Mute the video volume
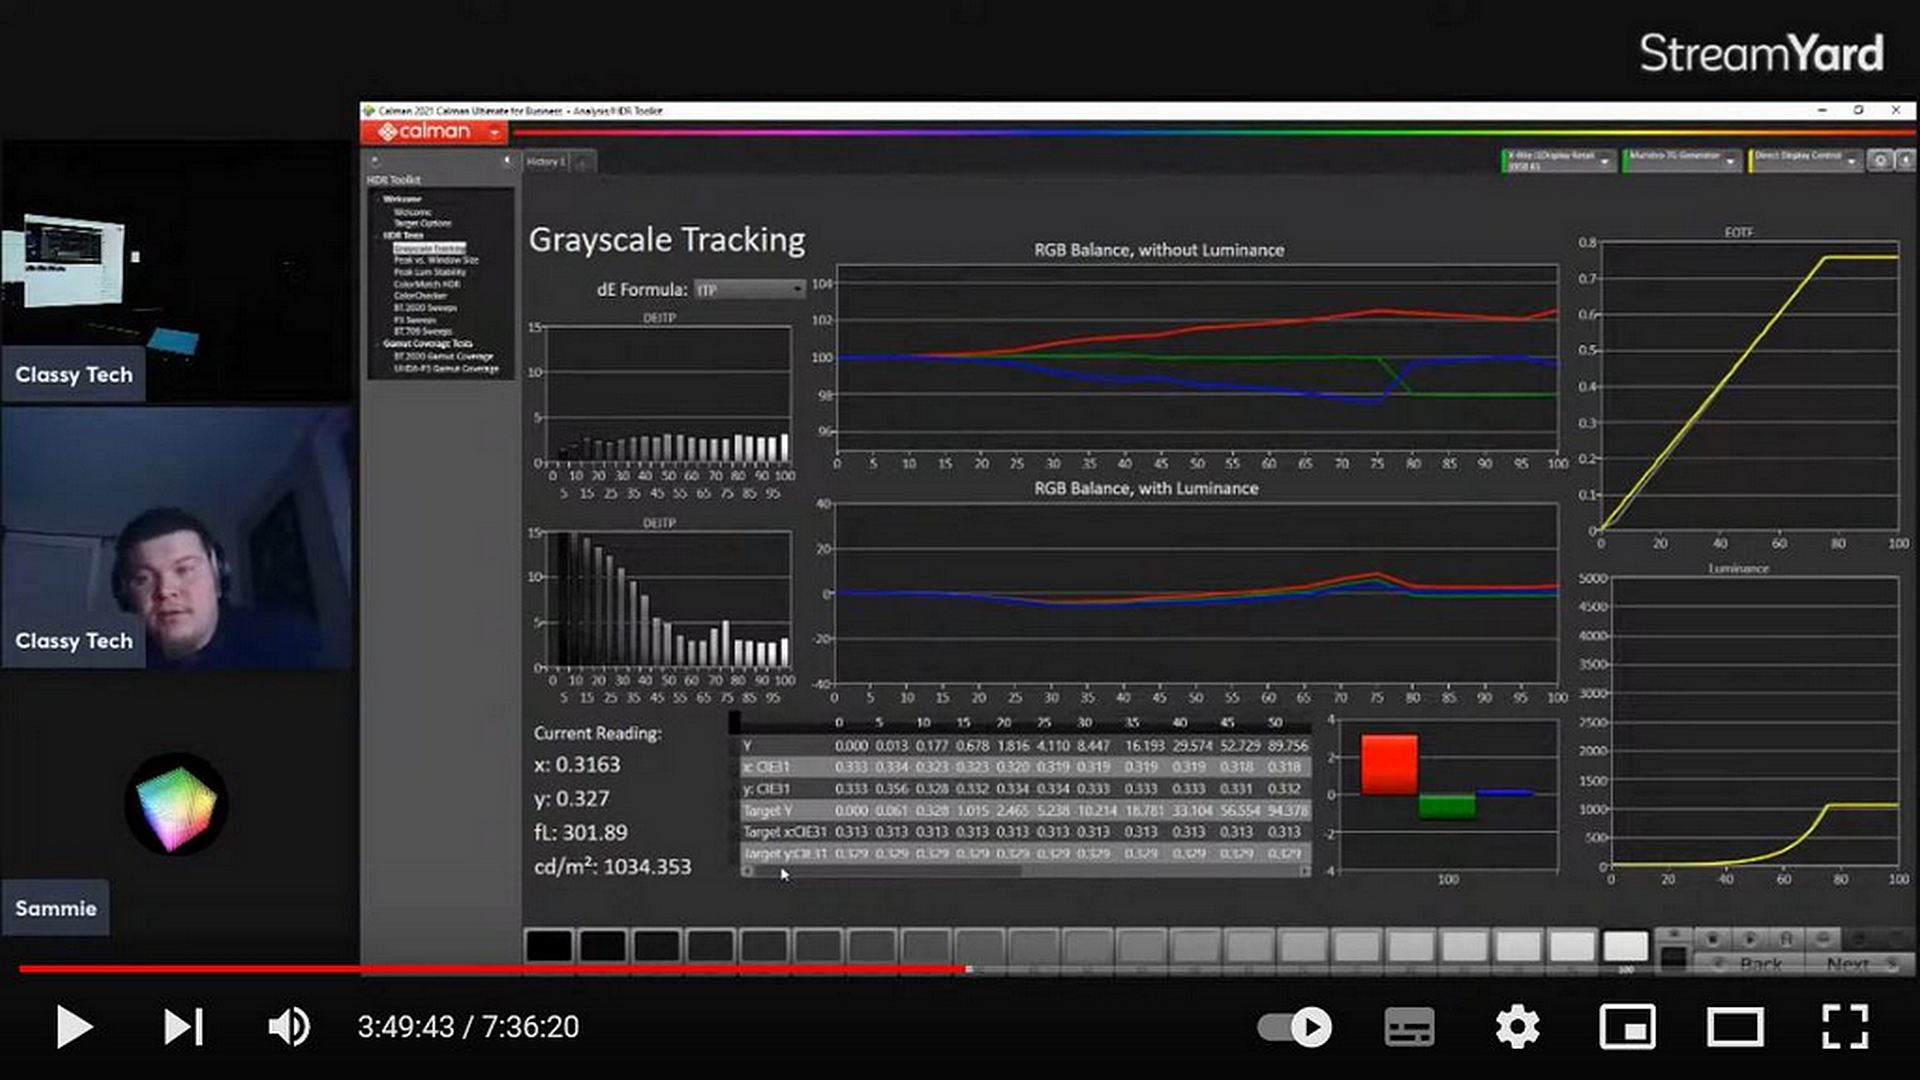 coord(289,1027)
